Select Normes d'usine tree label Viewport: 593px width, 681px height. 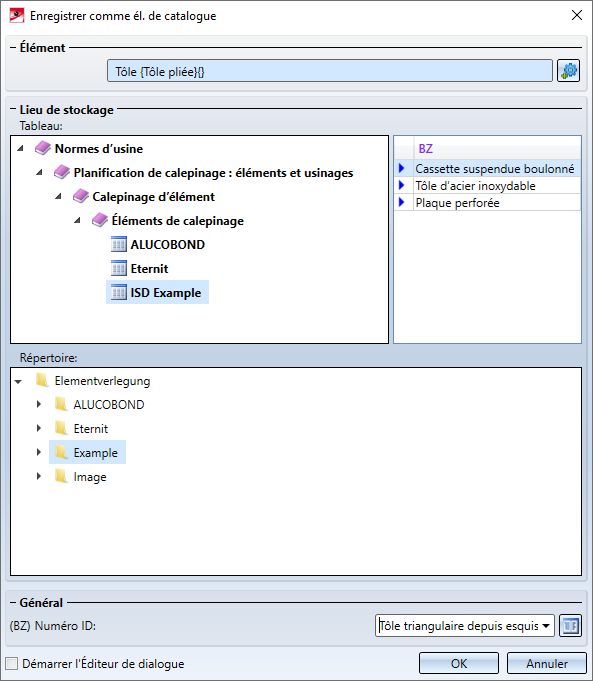click(x=99, y=149)
